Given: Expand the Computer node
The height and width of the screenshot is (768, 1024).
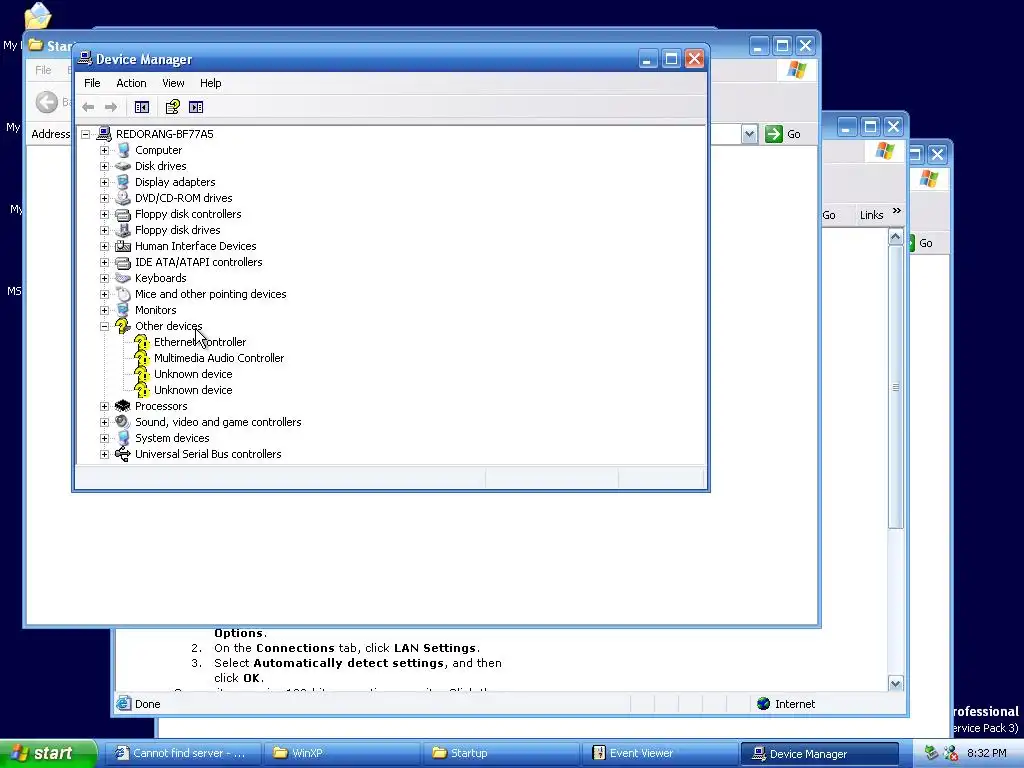Looking at the screenshot, I should pyautogui.click(x=104, y=150).
